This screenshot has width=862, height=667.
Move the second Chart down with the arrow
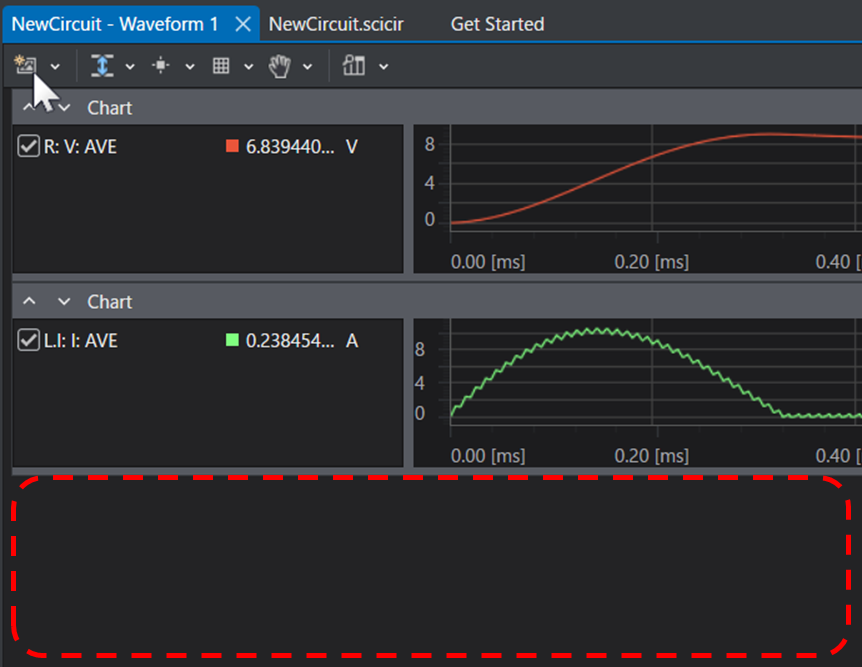64,301
